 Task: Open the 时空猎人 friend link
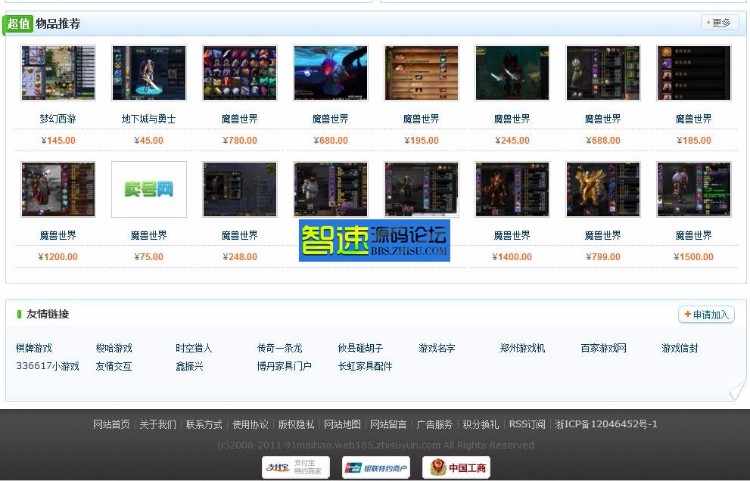tap(193, 348)
